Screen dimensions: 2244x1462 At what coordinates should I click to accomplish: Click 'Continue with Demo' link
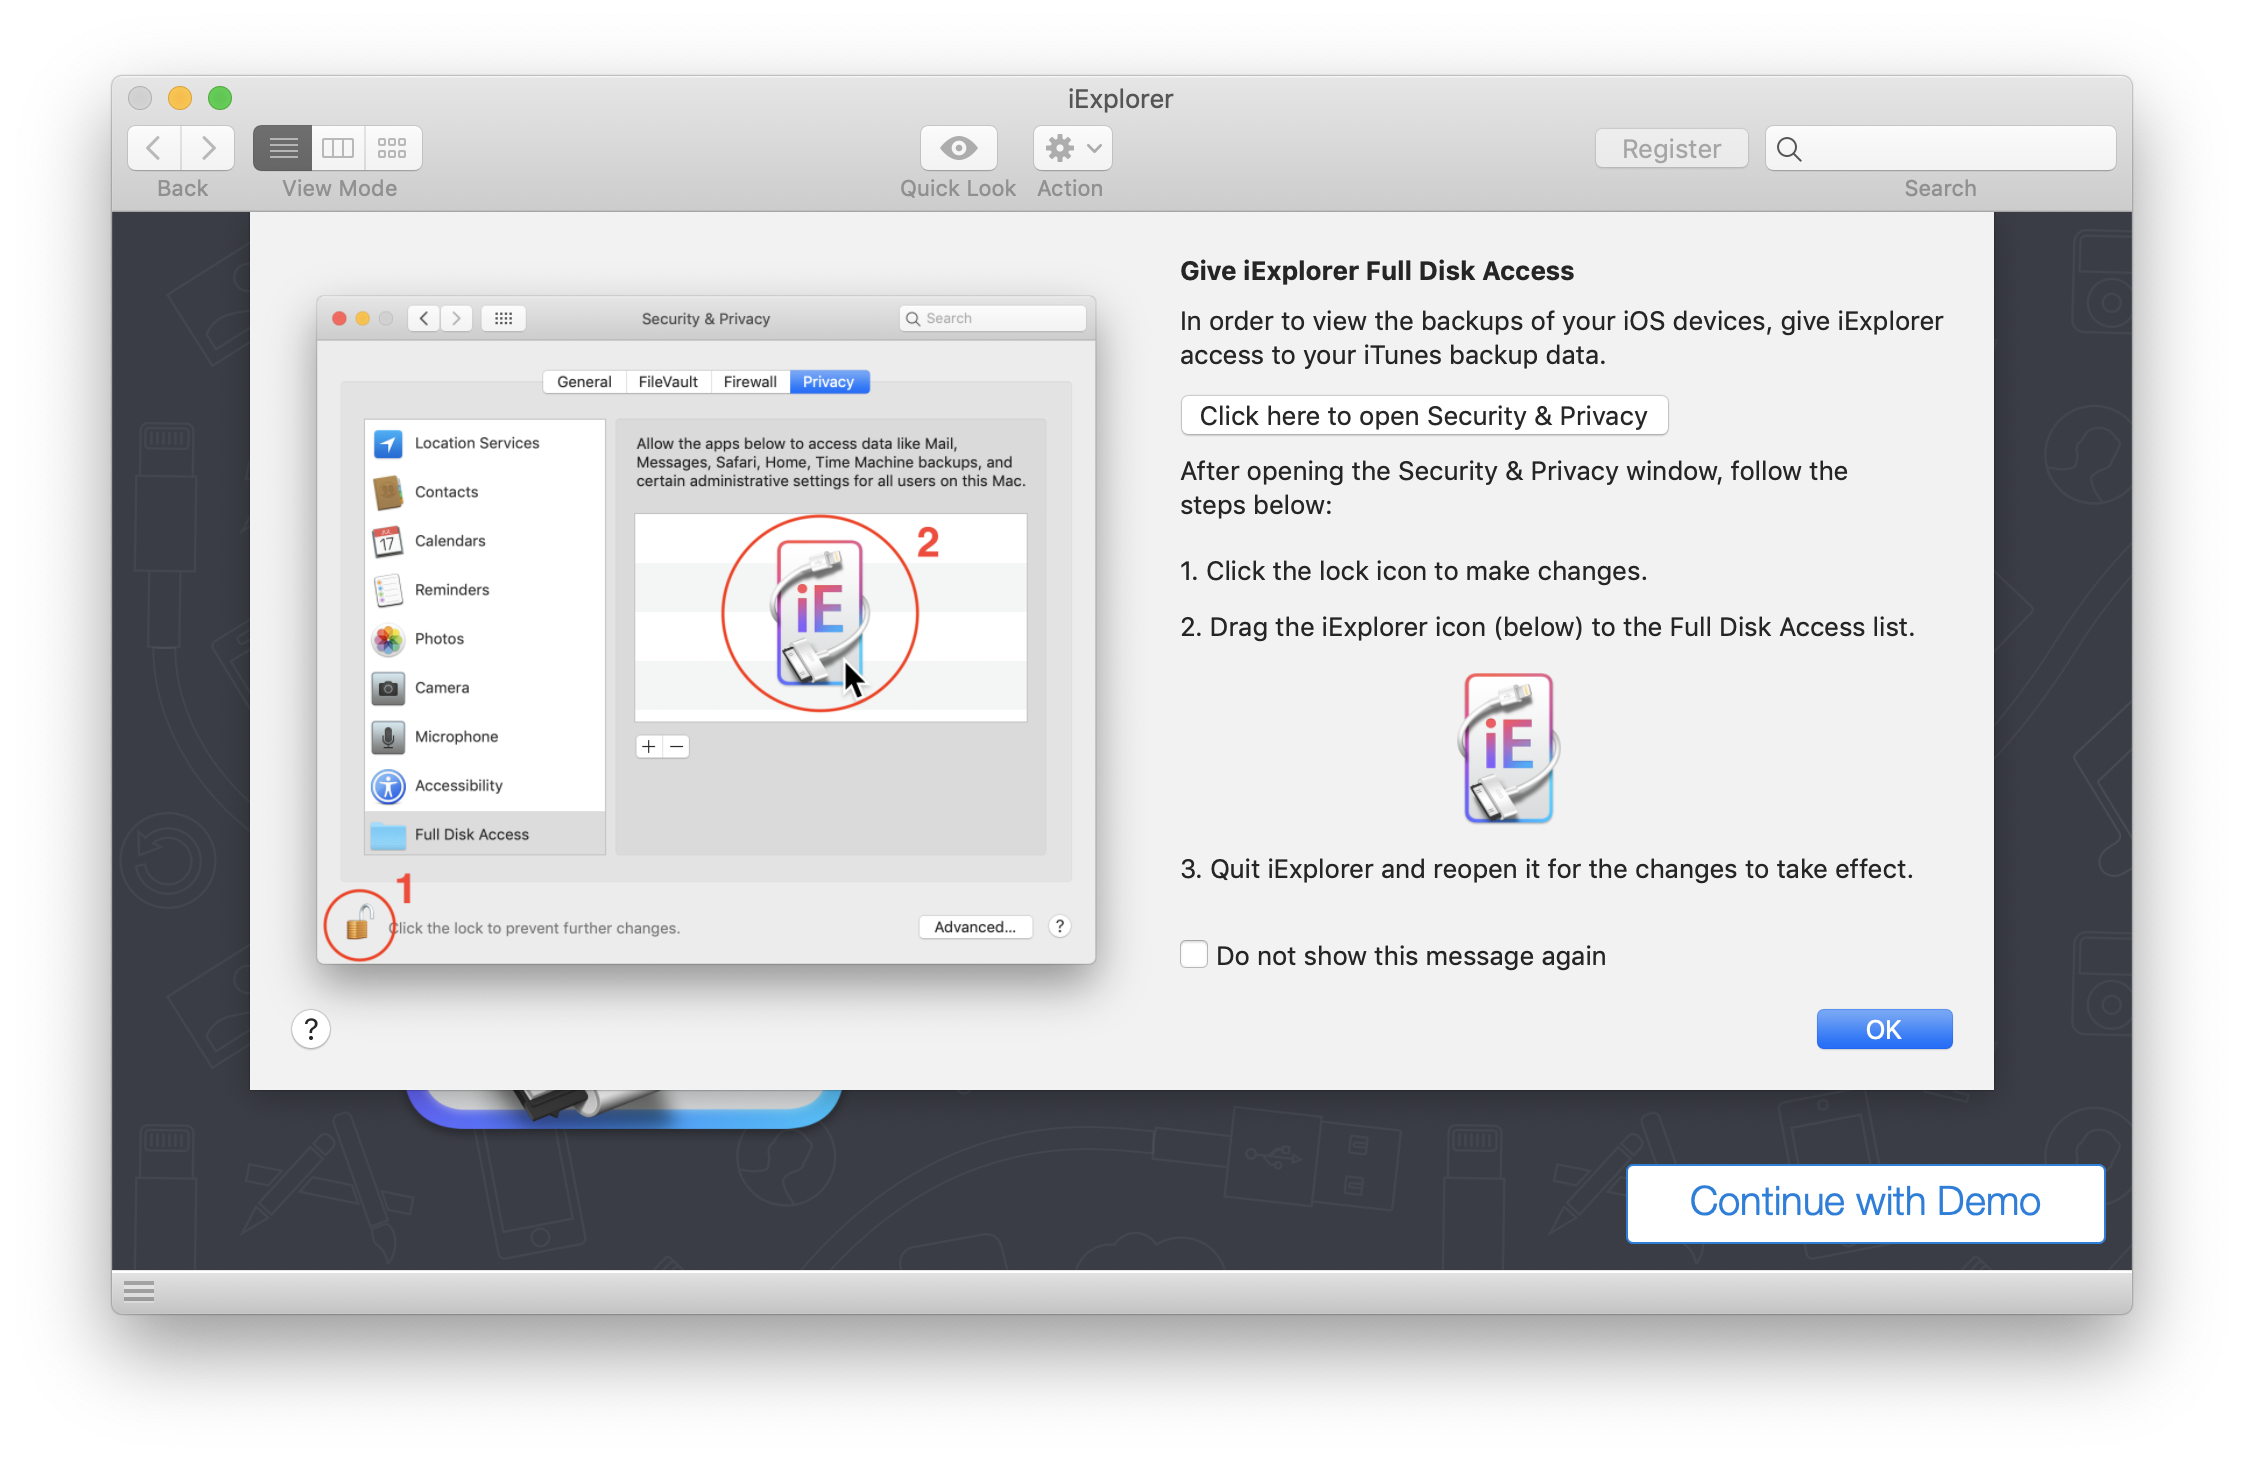pyautogui.click(x=1865, y=1199)
